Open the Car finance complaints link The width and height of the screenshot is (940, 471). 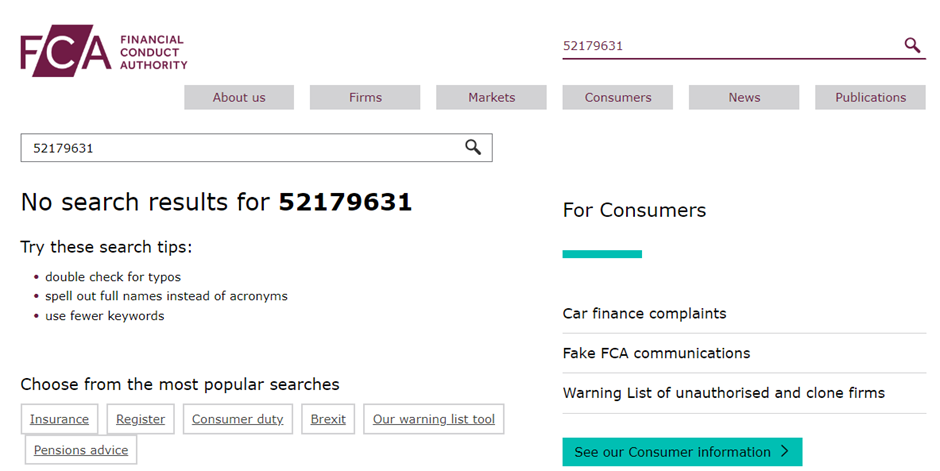[644, 314]
